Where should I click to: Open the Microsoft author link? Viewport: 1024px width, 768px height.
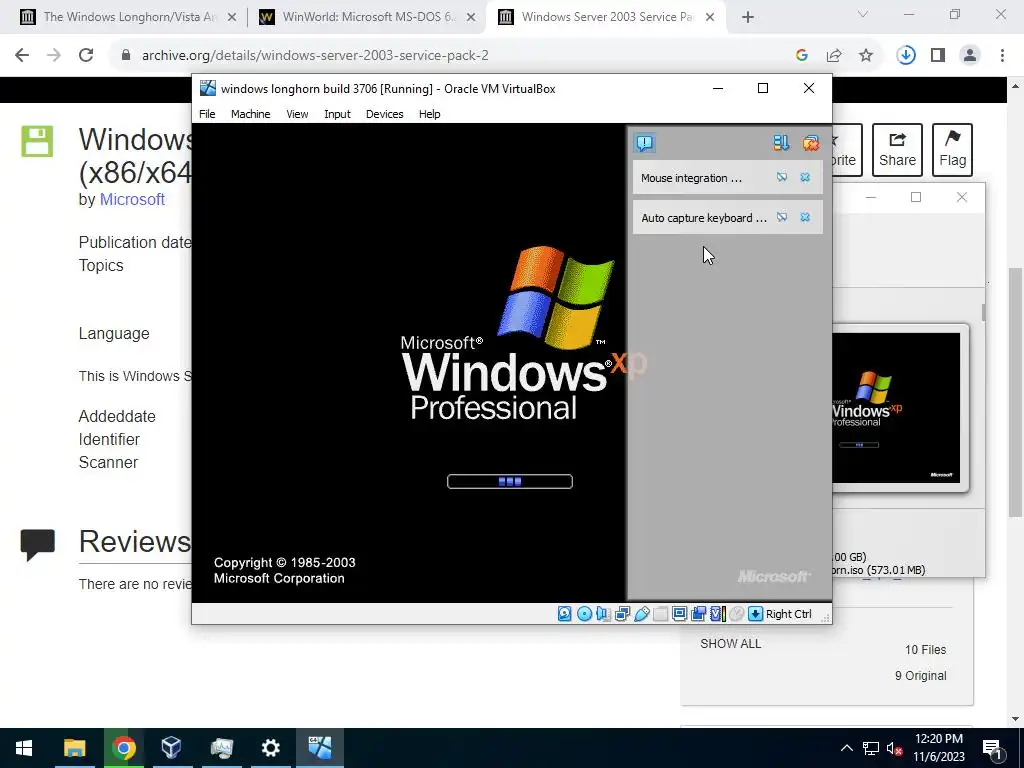132,200
